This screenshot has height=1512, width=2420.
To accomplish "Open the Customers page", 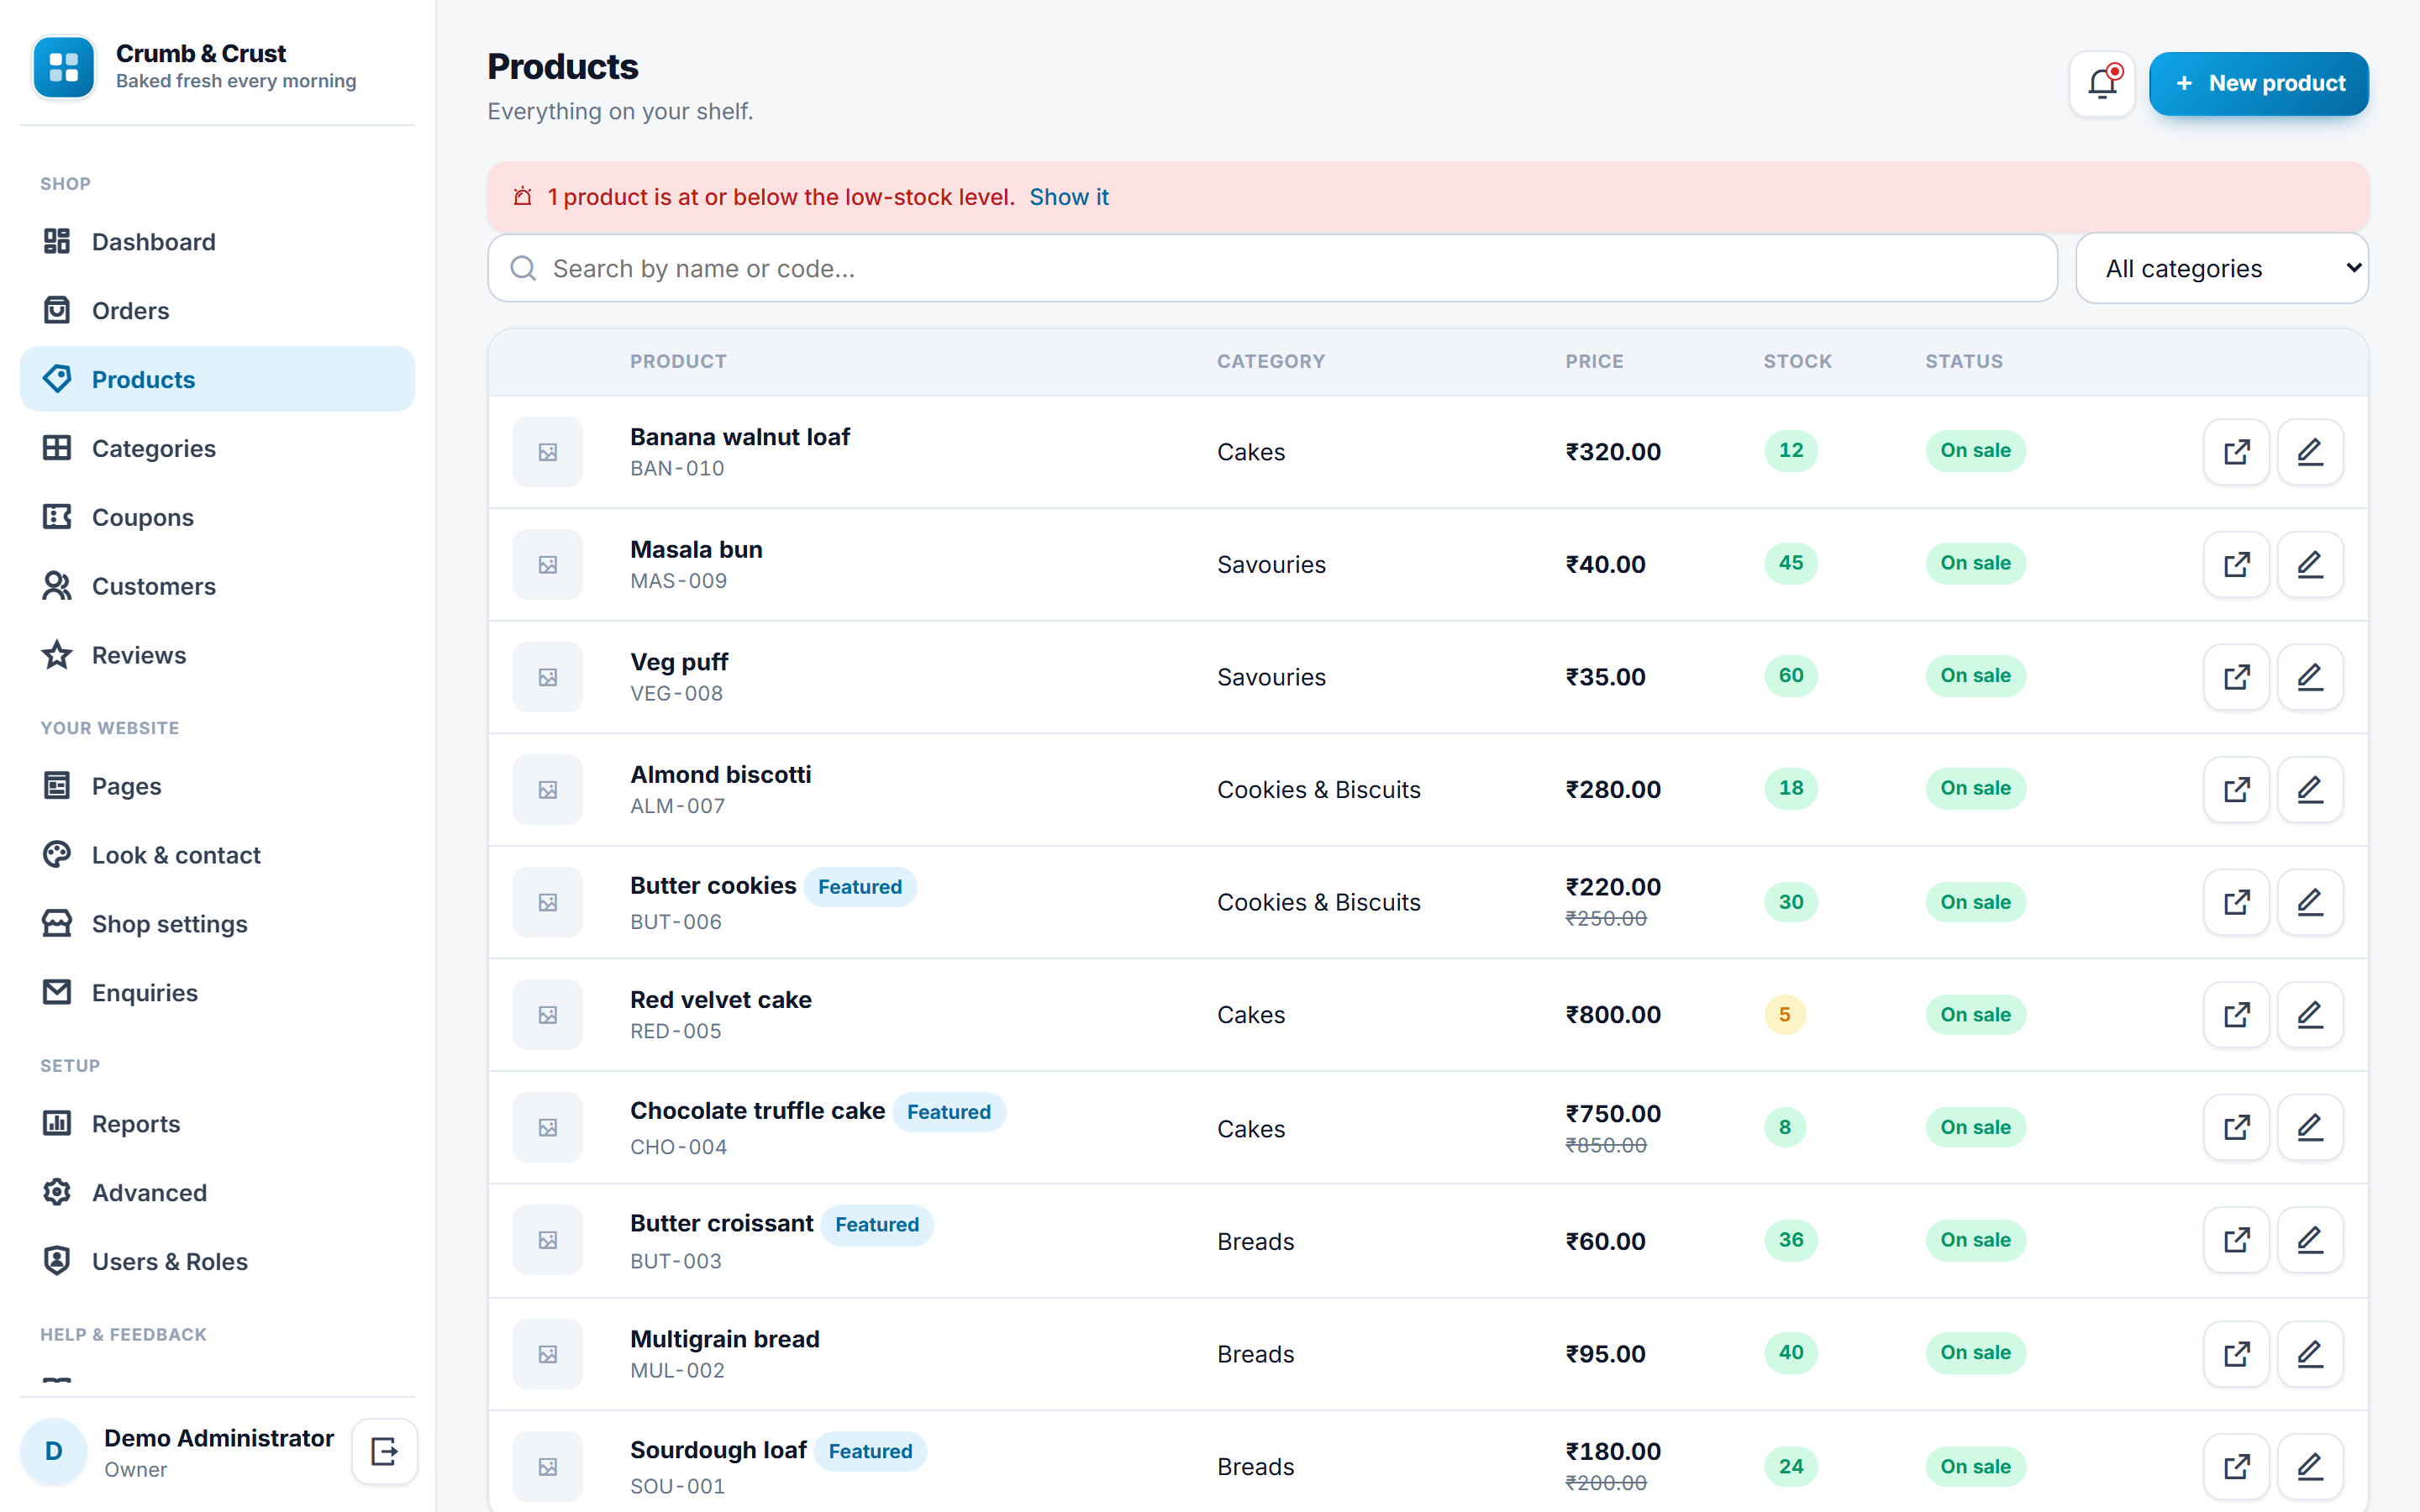I will coord(217,586).
